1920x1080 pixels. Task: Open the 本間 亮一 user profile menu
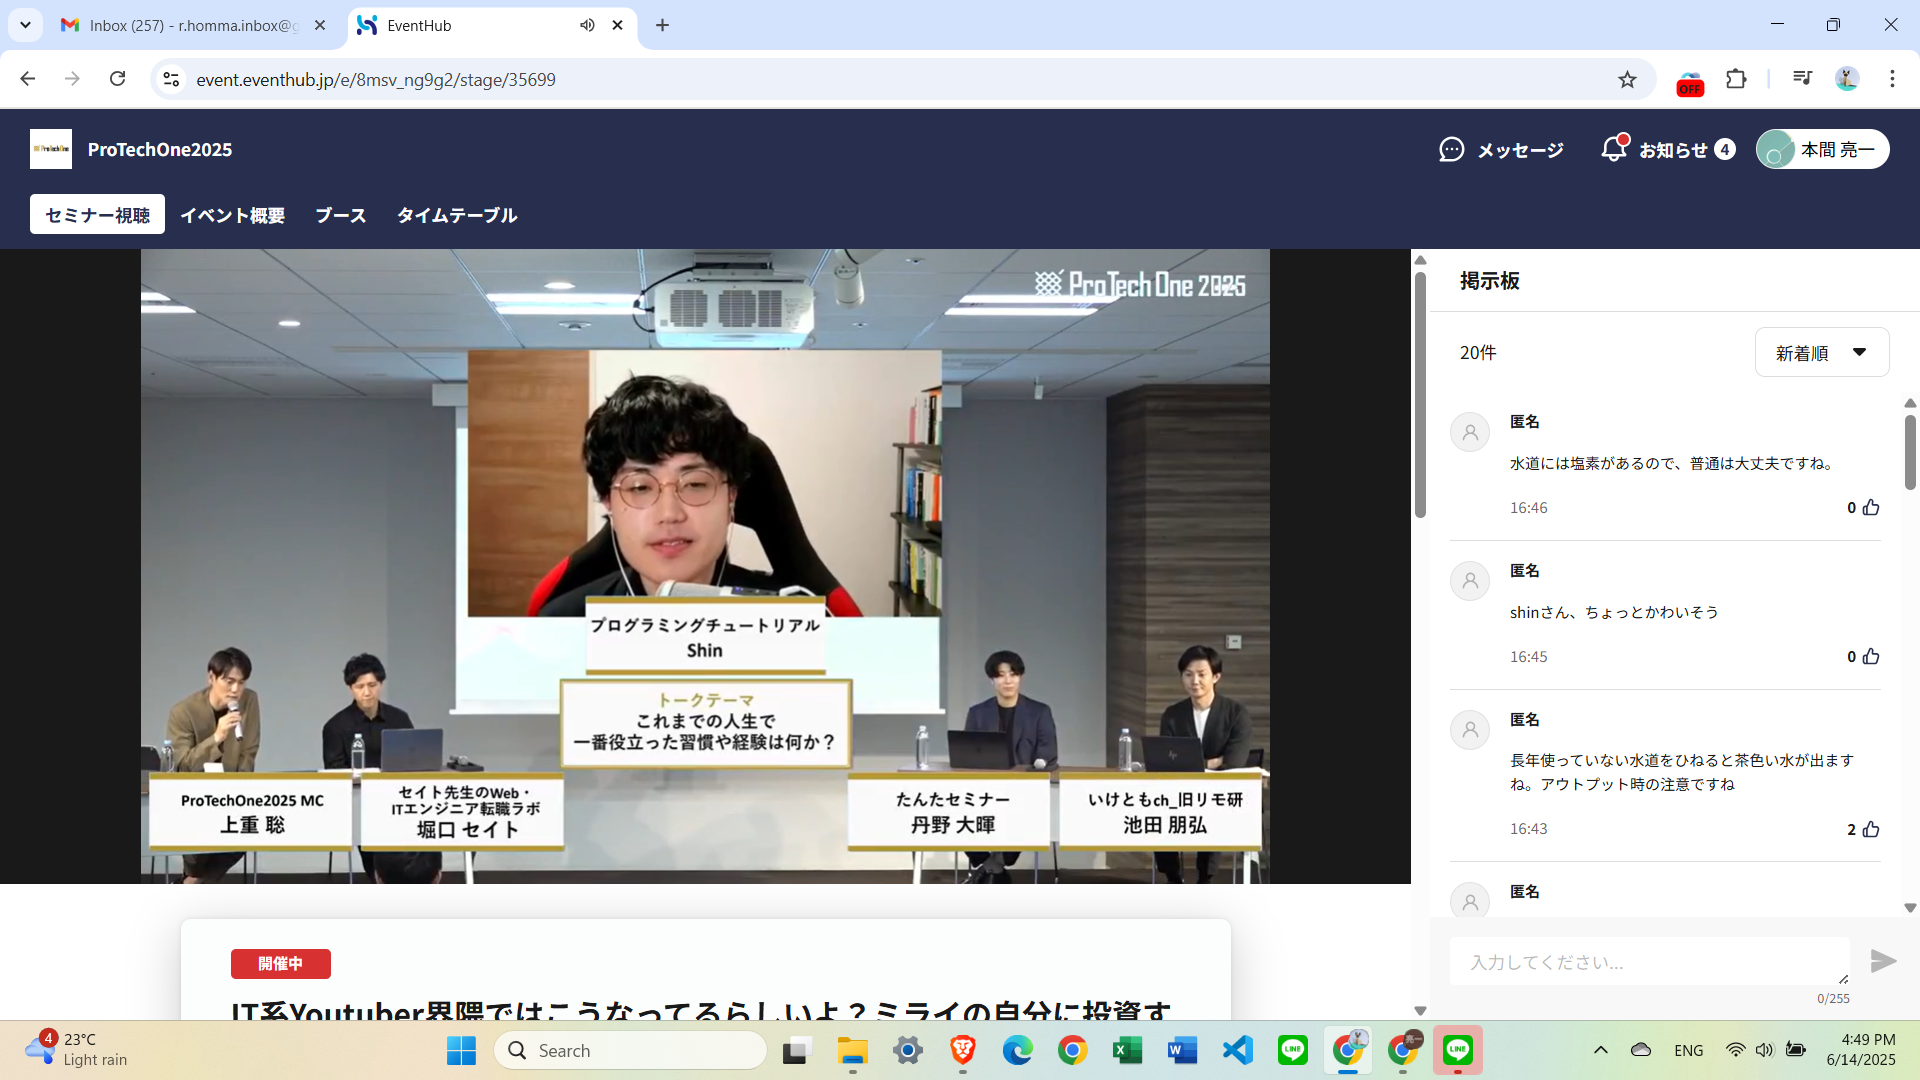coord(1822,149)
